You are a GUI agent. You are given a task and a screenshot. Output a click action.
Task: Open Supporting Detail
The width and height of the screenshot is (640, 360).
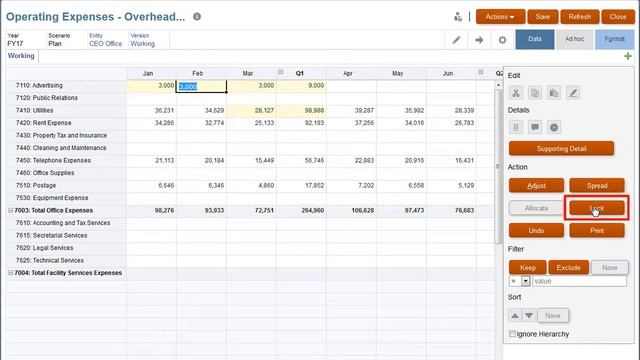[x=561, y=149]
